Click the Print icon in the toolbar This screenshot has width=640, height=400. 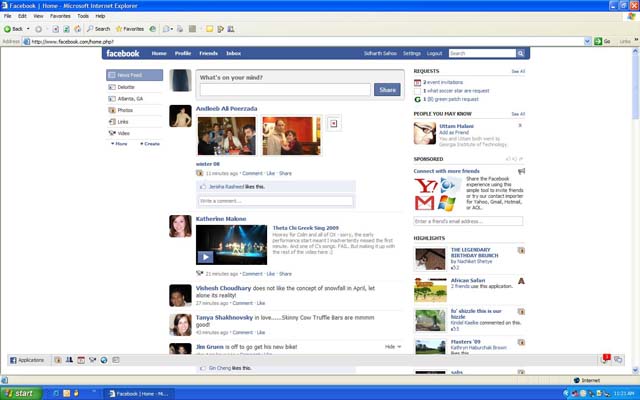pyautogui.click(x=180, y=29)
